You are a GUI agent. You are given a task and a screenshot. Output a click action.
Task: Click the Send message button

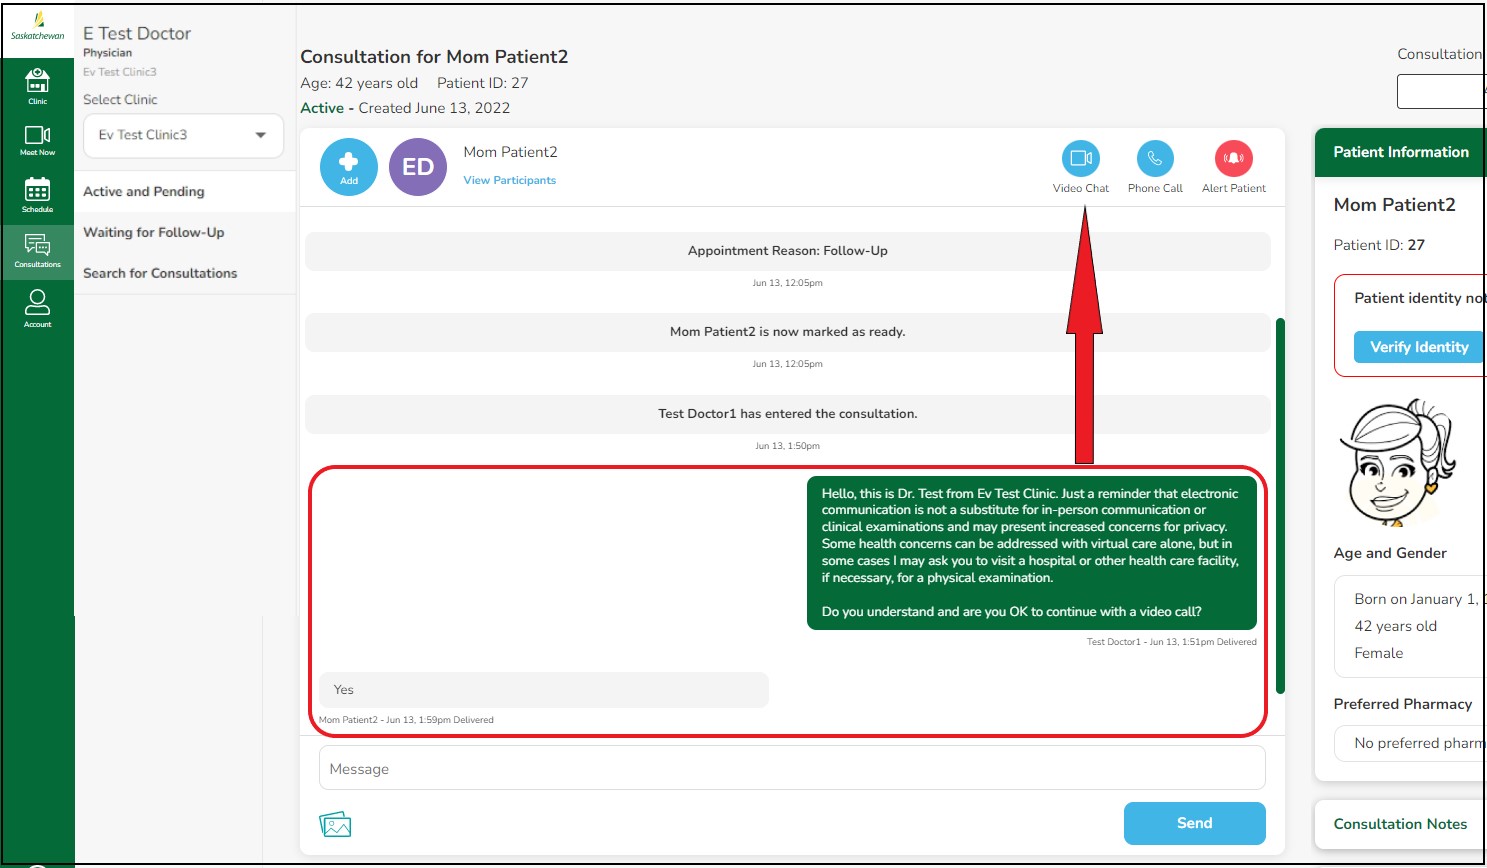pyautogui.click(x=1194, y=823)
